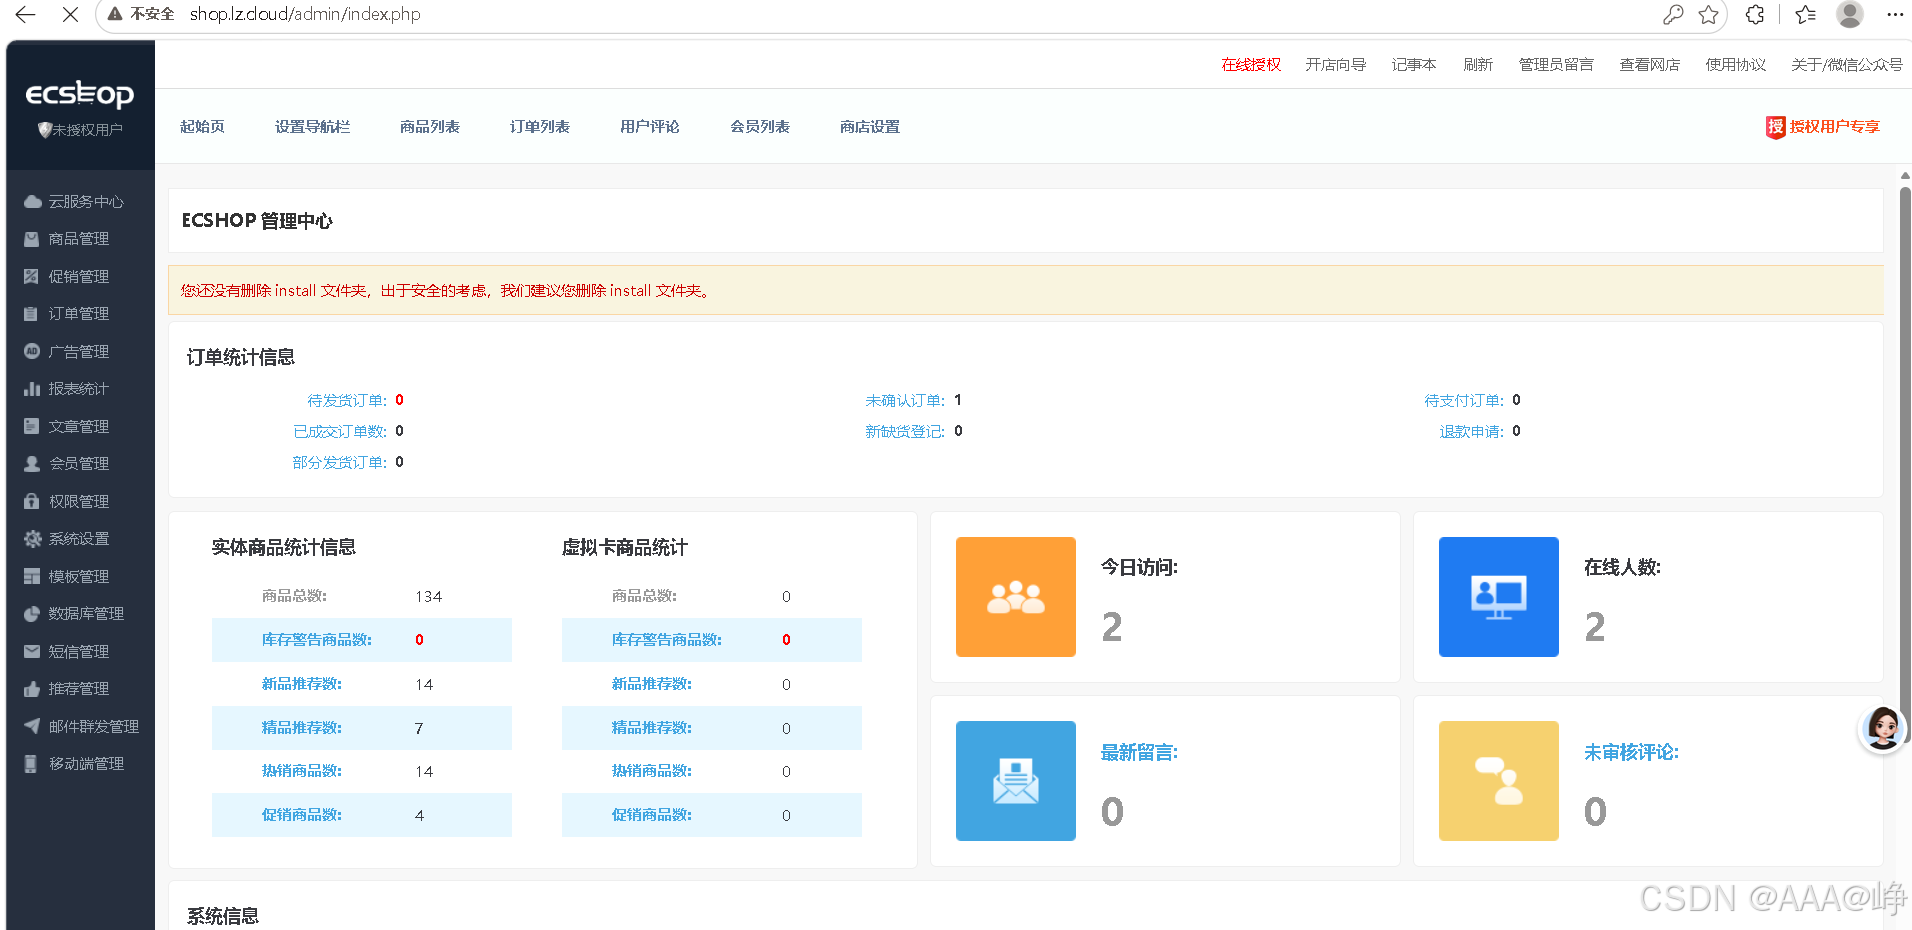The image size is (1912, 930).
Task: Click the cloud icon beside 云服务中心
Action: [32, 201]
